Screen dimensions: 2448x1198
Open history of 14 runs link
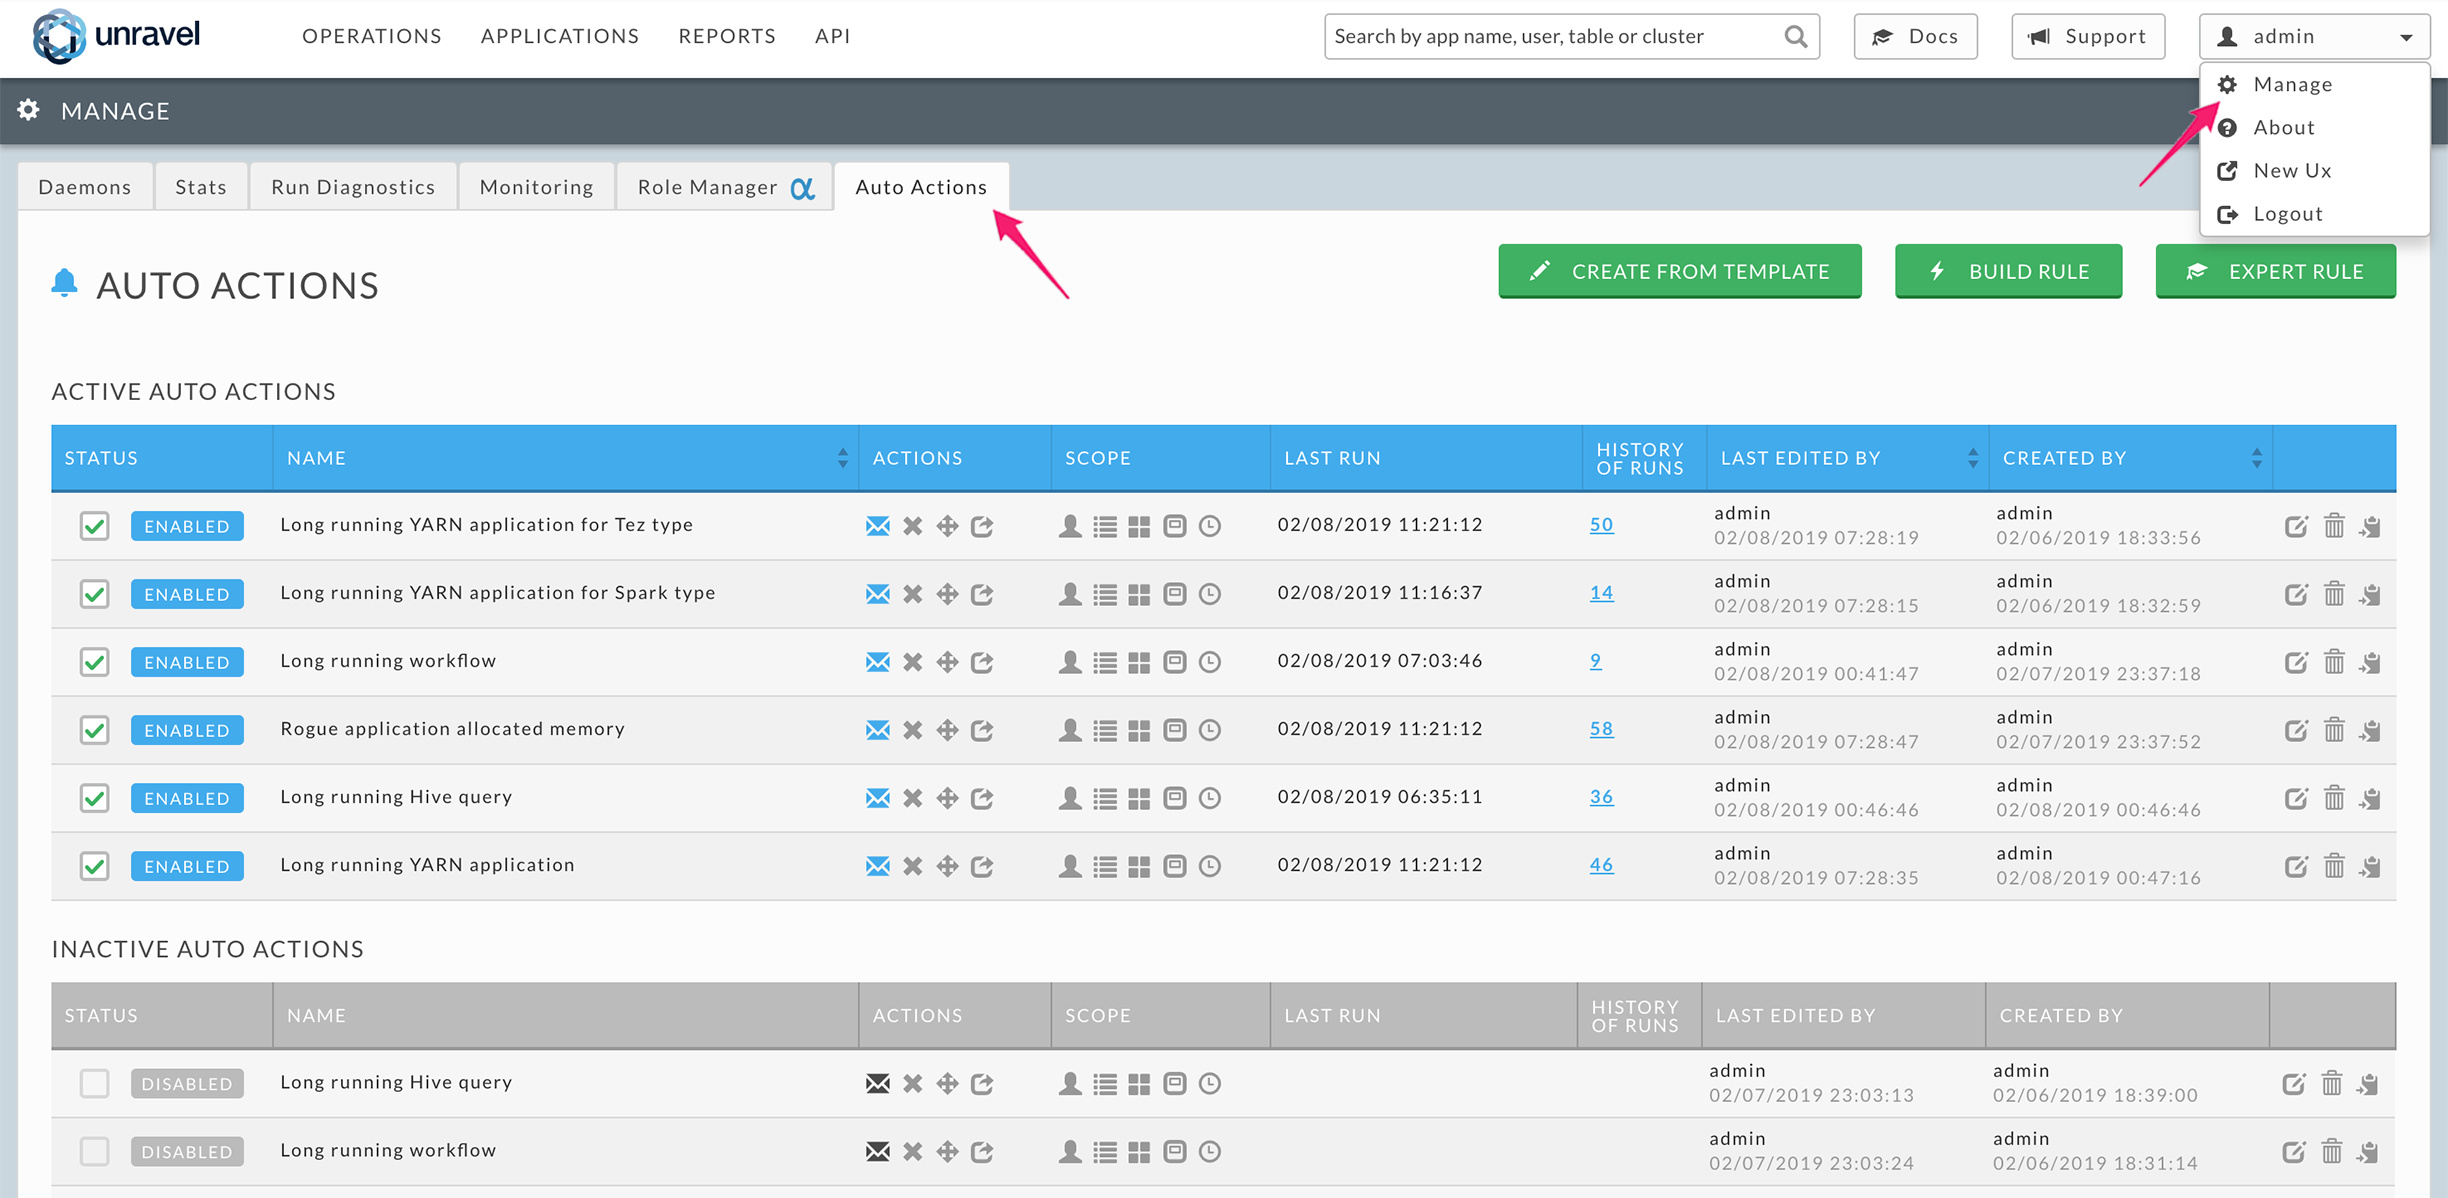[1601, 592]
